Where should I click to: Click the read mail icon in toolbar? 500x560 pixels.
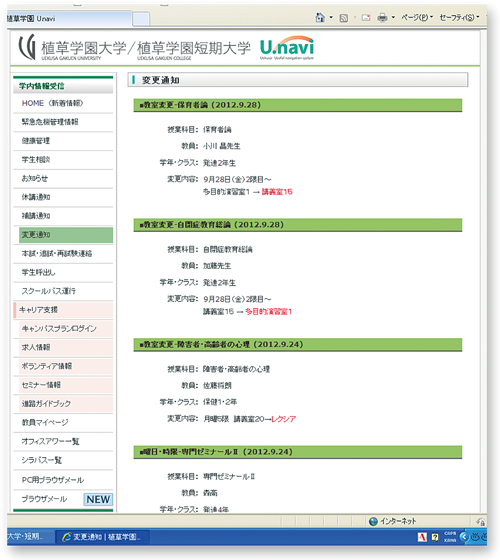[366, 18]
